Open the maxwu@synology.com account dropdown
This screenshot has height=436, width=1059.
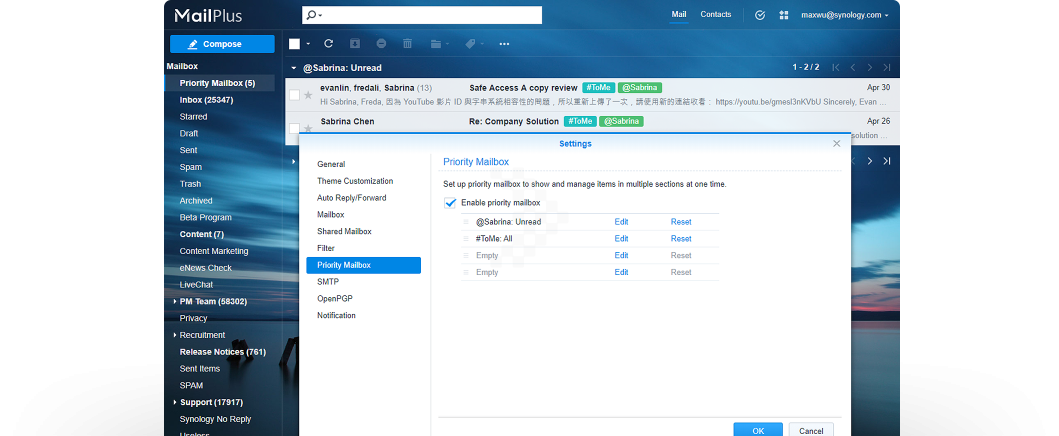click(844, 15)
